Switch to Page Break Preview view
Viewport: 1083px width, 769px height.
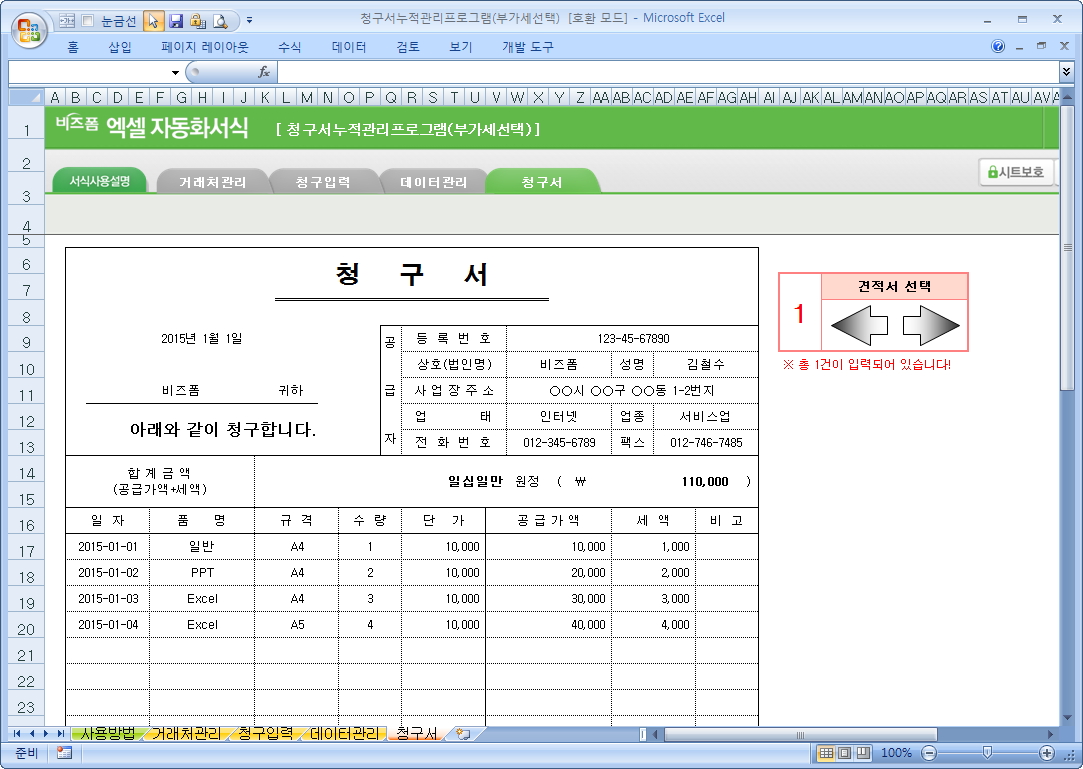coord(862,753)
